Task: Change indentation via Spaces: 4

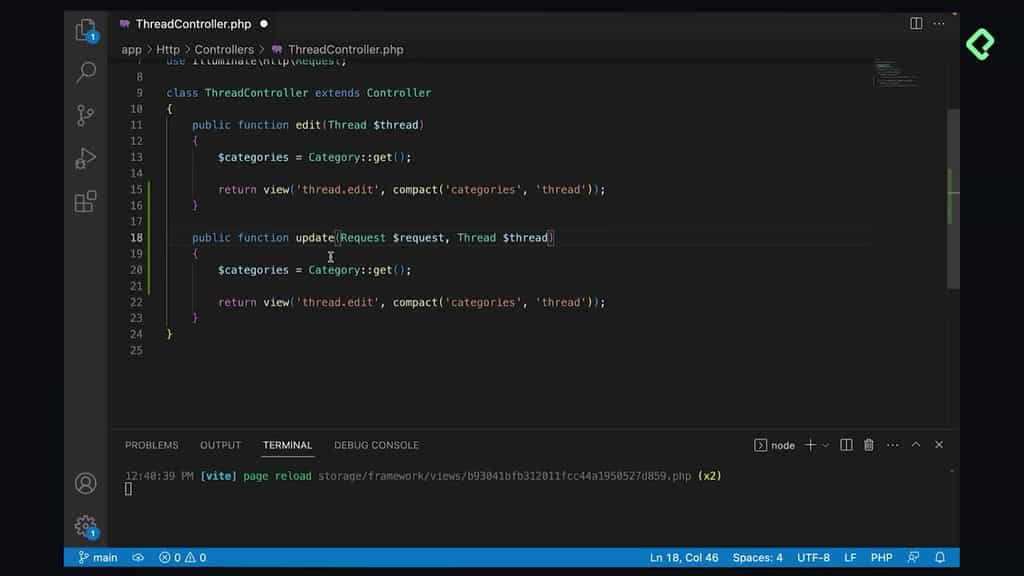Action: point(758,557)
